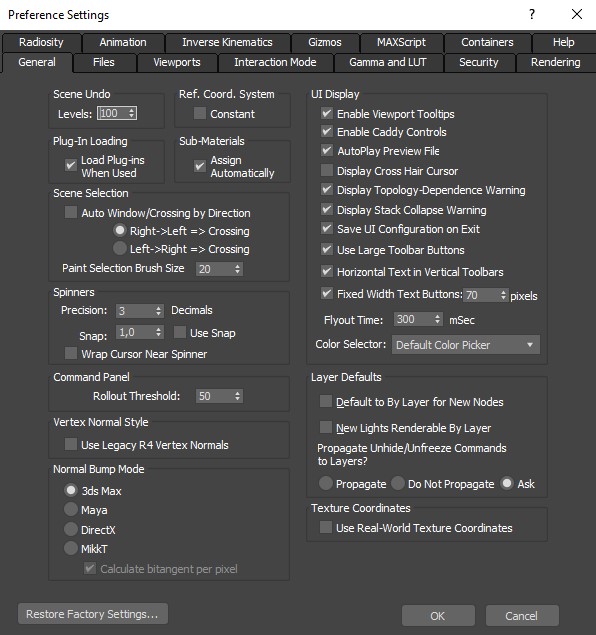Click Paint Selection Brush Size spinner arrows
596x635 pixels.
click(x=238, y=269)
